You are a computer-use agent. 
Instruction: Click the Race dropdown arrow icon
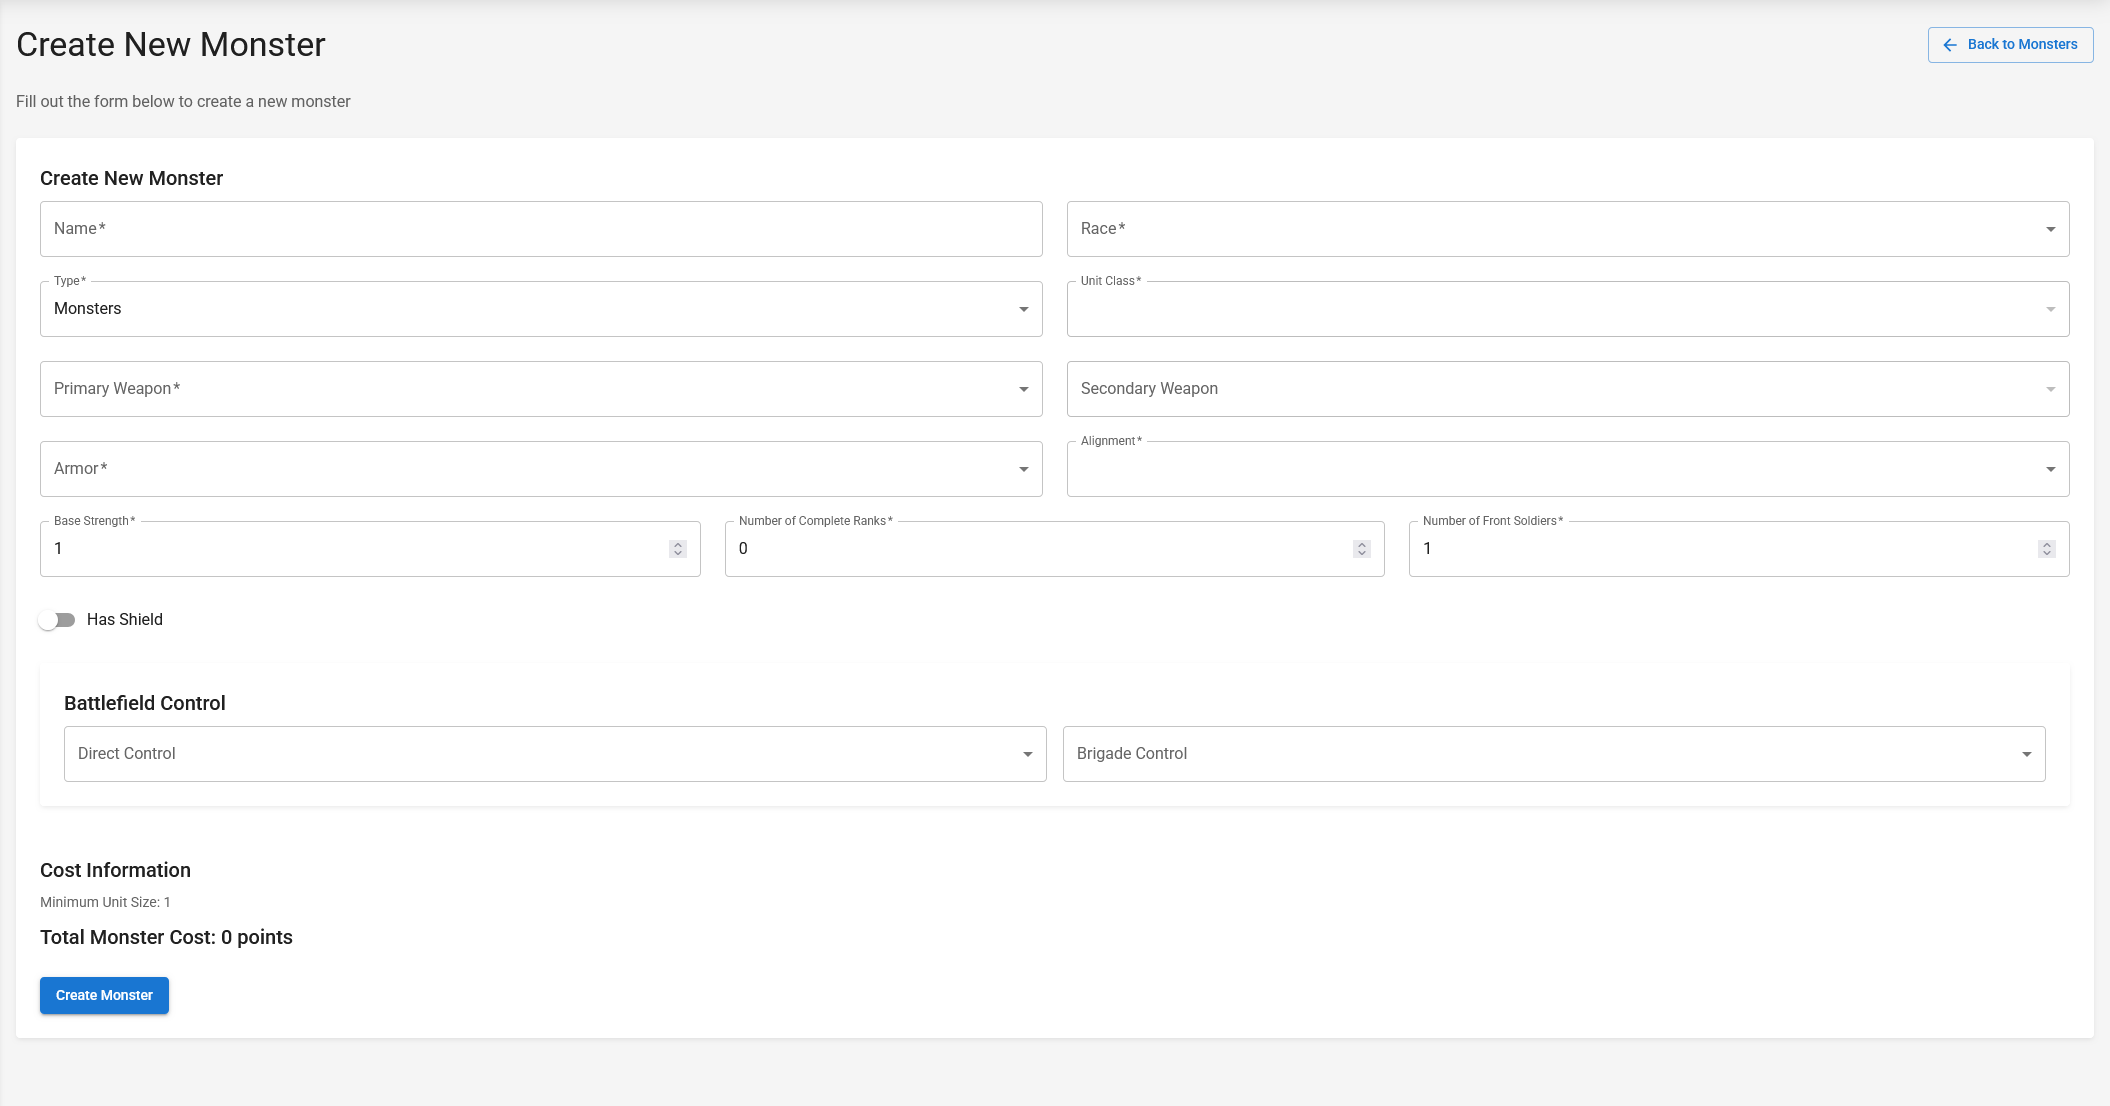(x=2050, y=229)
